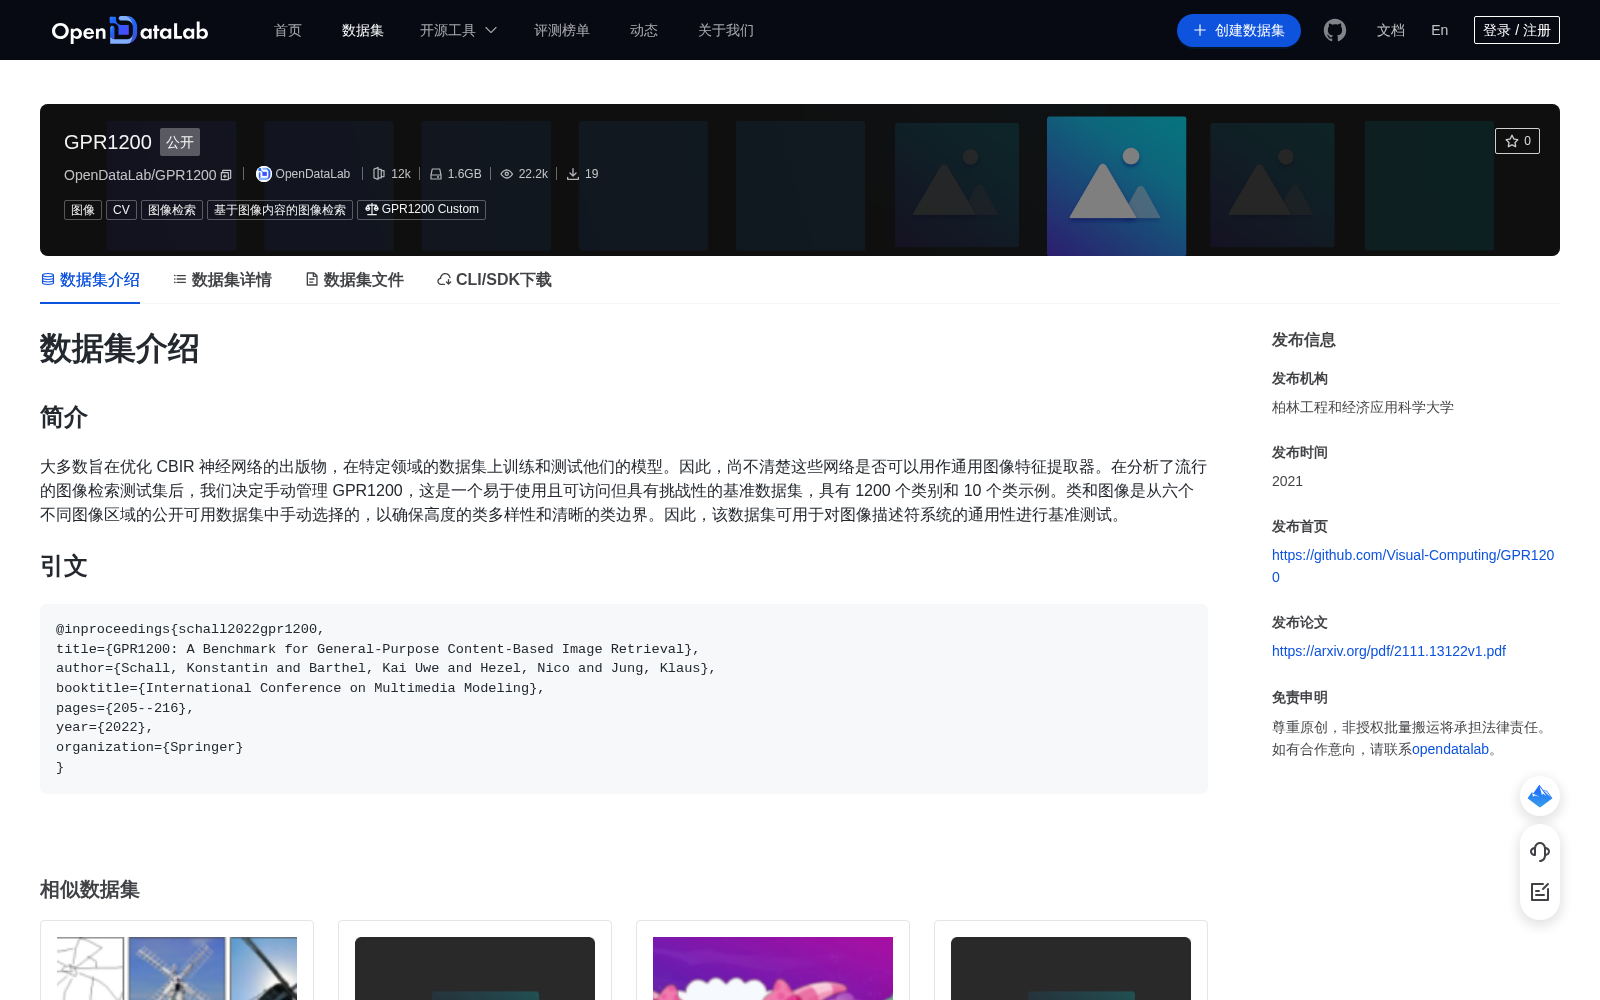The width and height of the screenshot is (1600, 1000).
Task: Click the OpenDataLab/GPR1200 path text
Action: pos(140,175)
